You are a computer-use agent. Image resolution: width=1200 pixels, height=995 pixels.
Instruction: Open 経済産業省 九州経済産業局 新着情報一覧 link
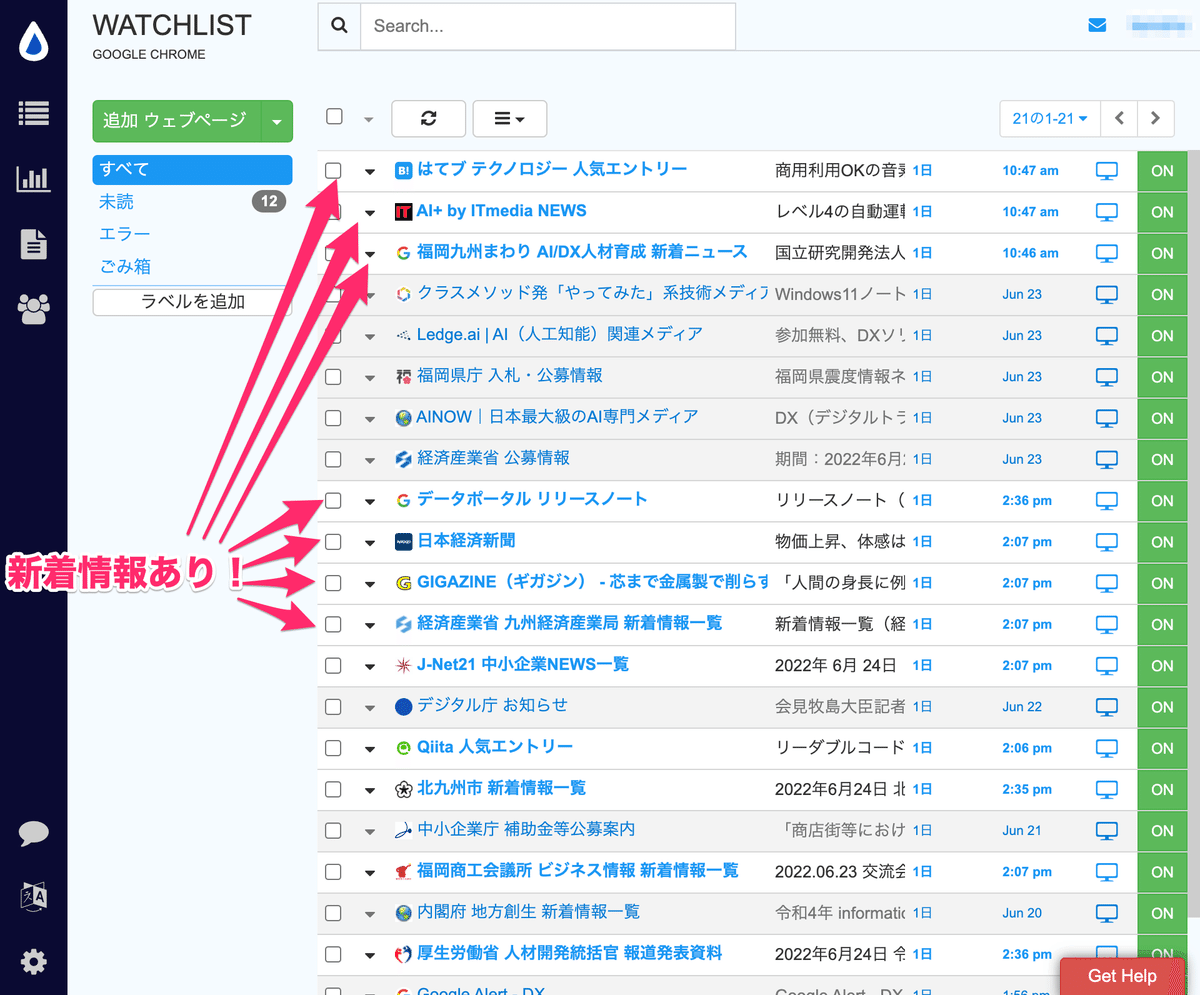(x=569, y=623)
